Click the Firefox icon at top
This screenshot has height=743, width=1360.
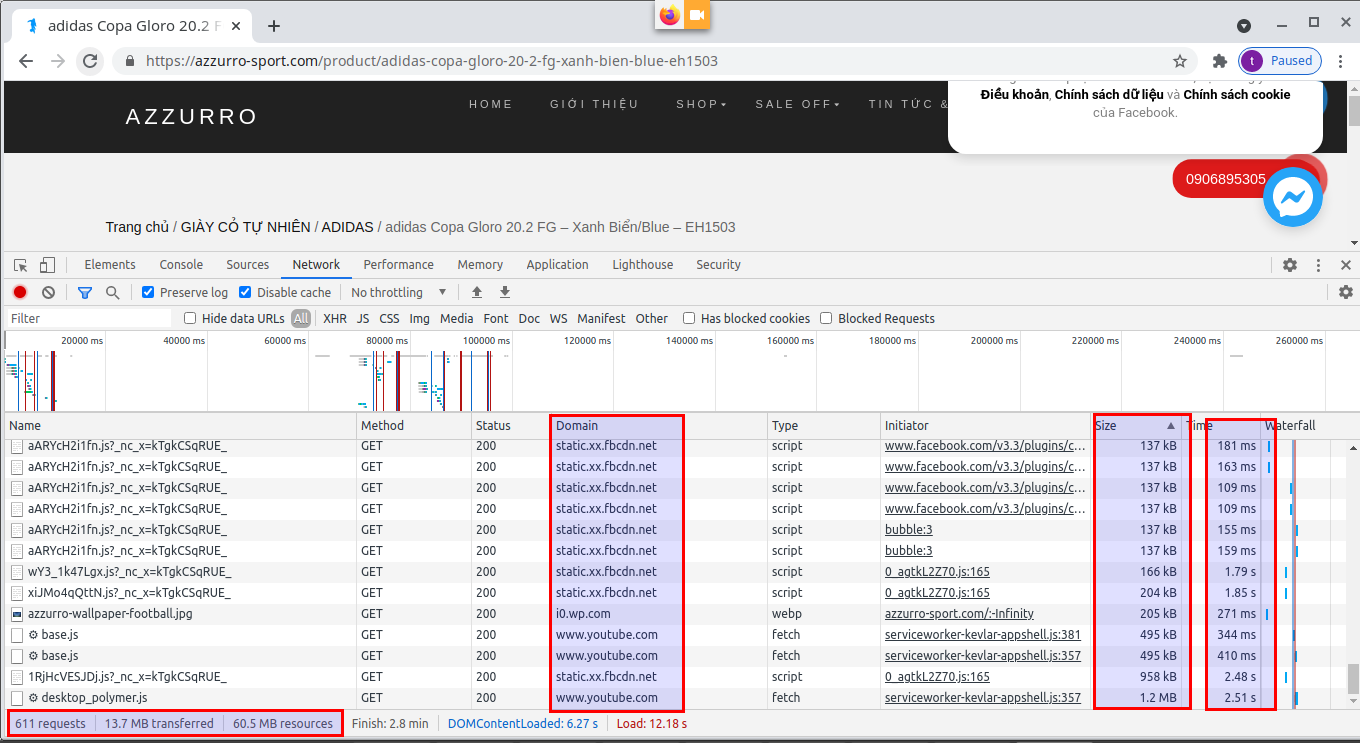coord(669,15)
